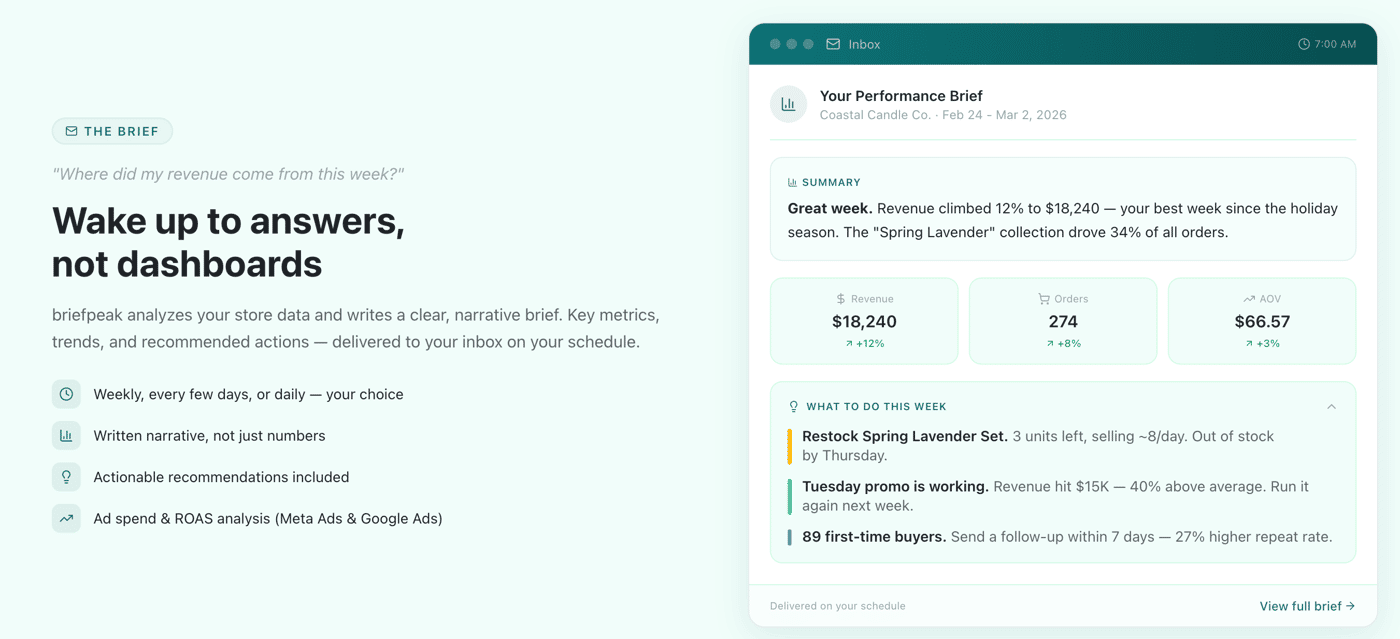Click the shopping cart icon above Orders
Screen dimensions: 1400x639
(1044, 299)
